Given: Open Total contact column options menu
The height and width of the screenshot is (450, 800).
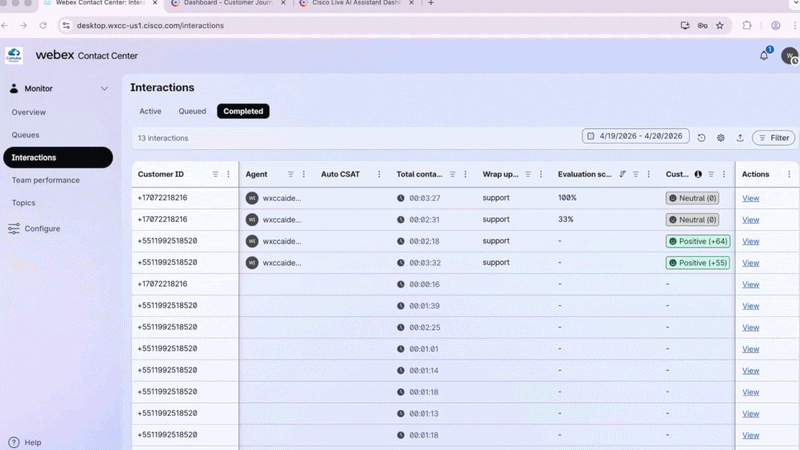Looking at the screenshot, I should (x=465, y=174).
